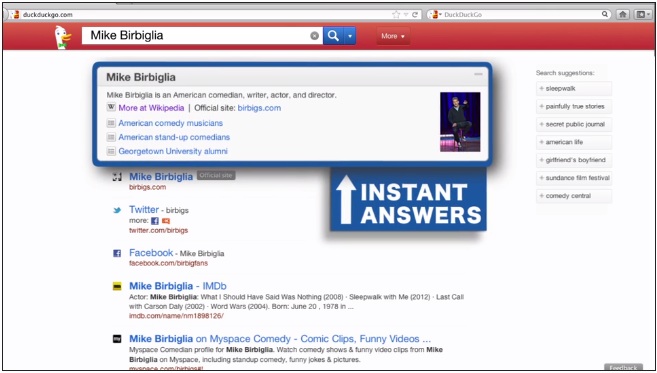657x373 pixels.
Task: Open the birbigs.com official site link
Action: click(259, 108)
